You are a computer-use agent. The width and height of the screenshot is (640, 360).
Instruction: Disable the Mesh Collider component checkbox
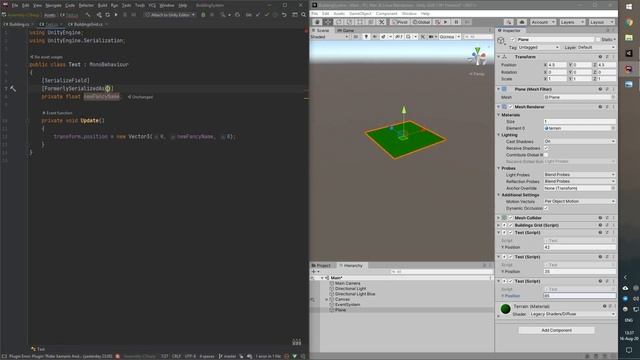point(511,218)
